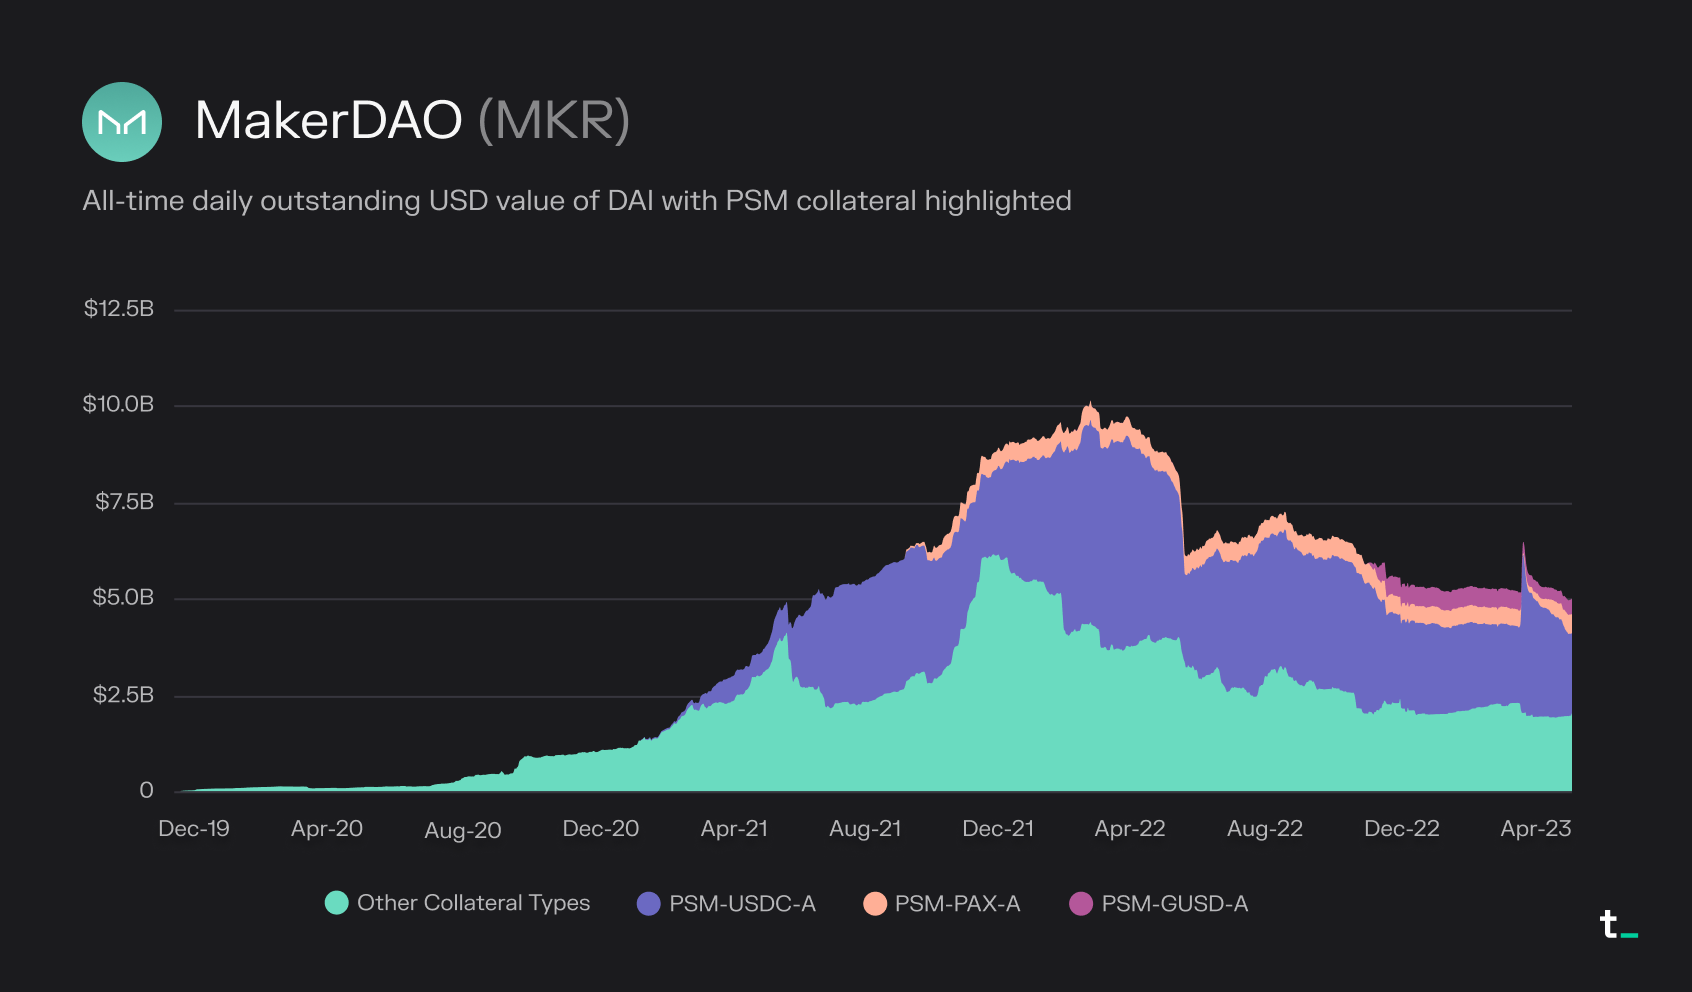Click the Apr-21 x-axis label
1692x992 pixels.
pos(734,829)
